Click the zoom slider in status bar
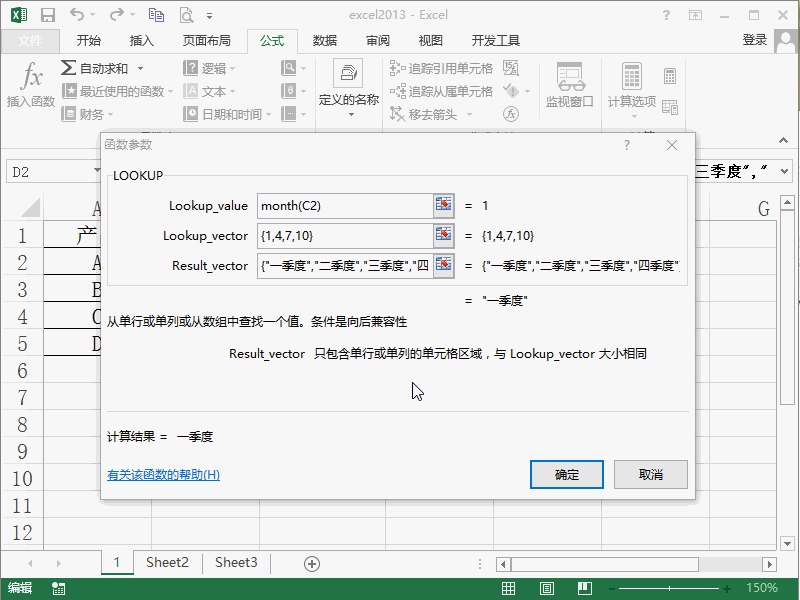This screenshot has width=800, height=600. click(669, 588)
